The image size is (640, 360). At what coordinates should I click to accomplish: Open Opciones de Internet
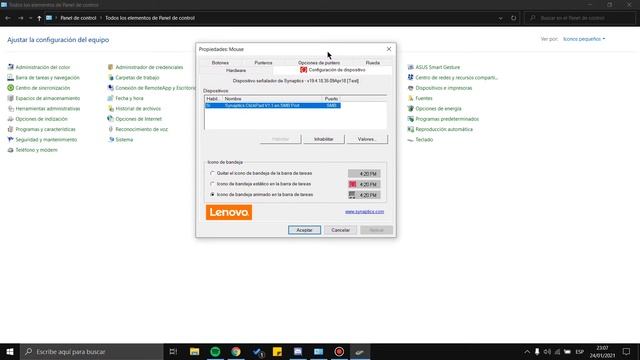[x=135, y=119]
